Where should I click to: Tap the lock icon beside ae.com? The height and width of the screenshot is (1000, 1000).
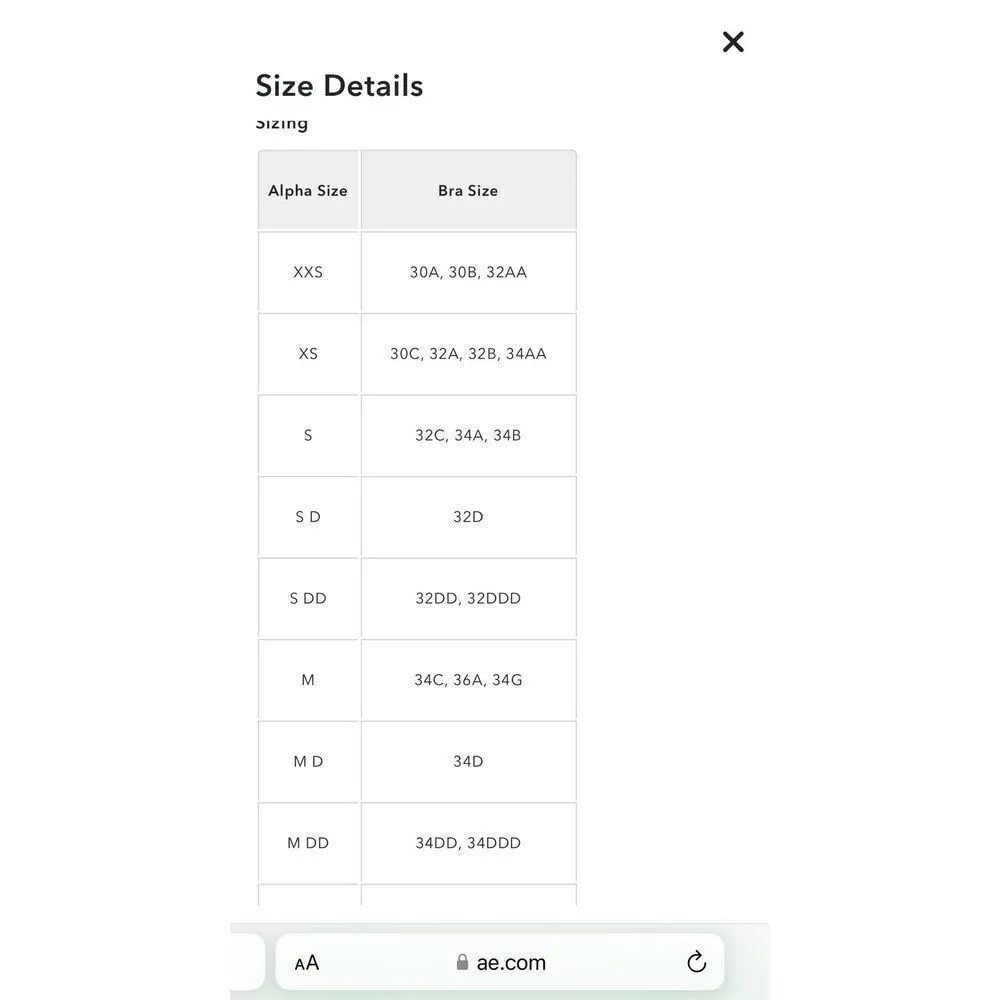[462, 963]
